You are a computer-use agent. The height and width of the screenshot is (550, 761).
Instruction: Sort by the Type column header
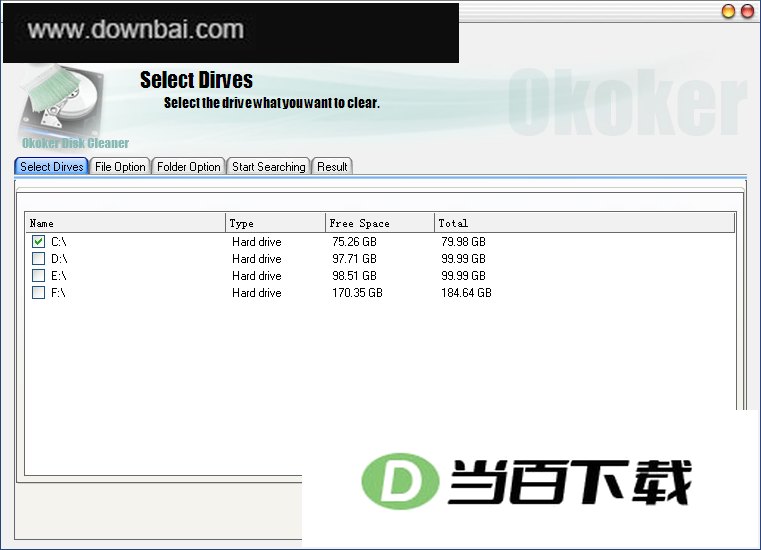point(276,223)
